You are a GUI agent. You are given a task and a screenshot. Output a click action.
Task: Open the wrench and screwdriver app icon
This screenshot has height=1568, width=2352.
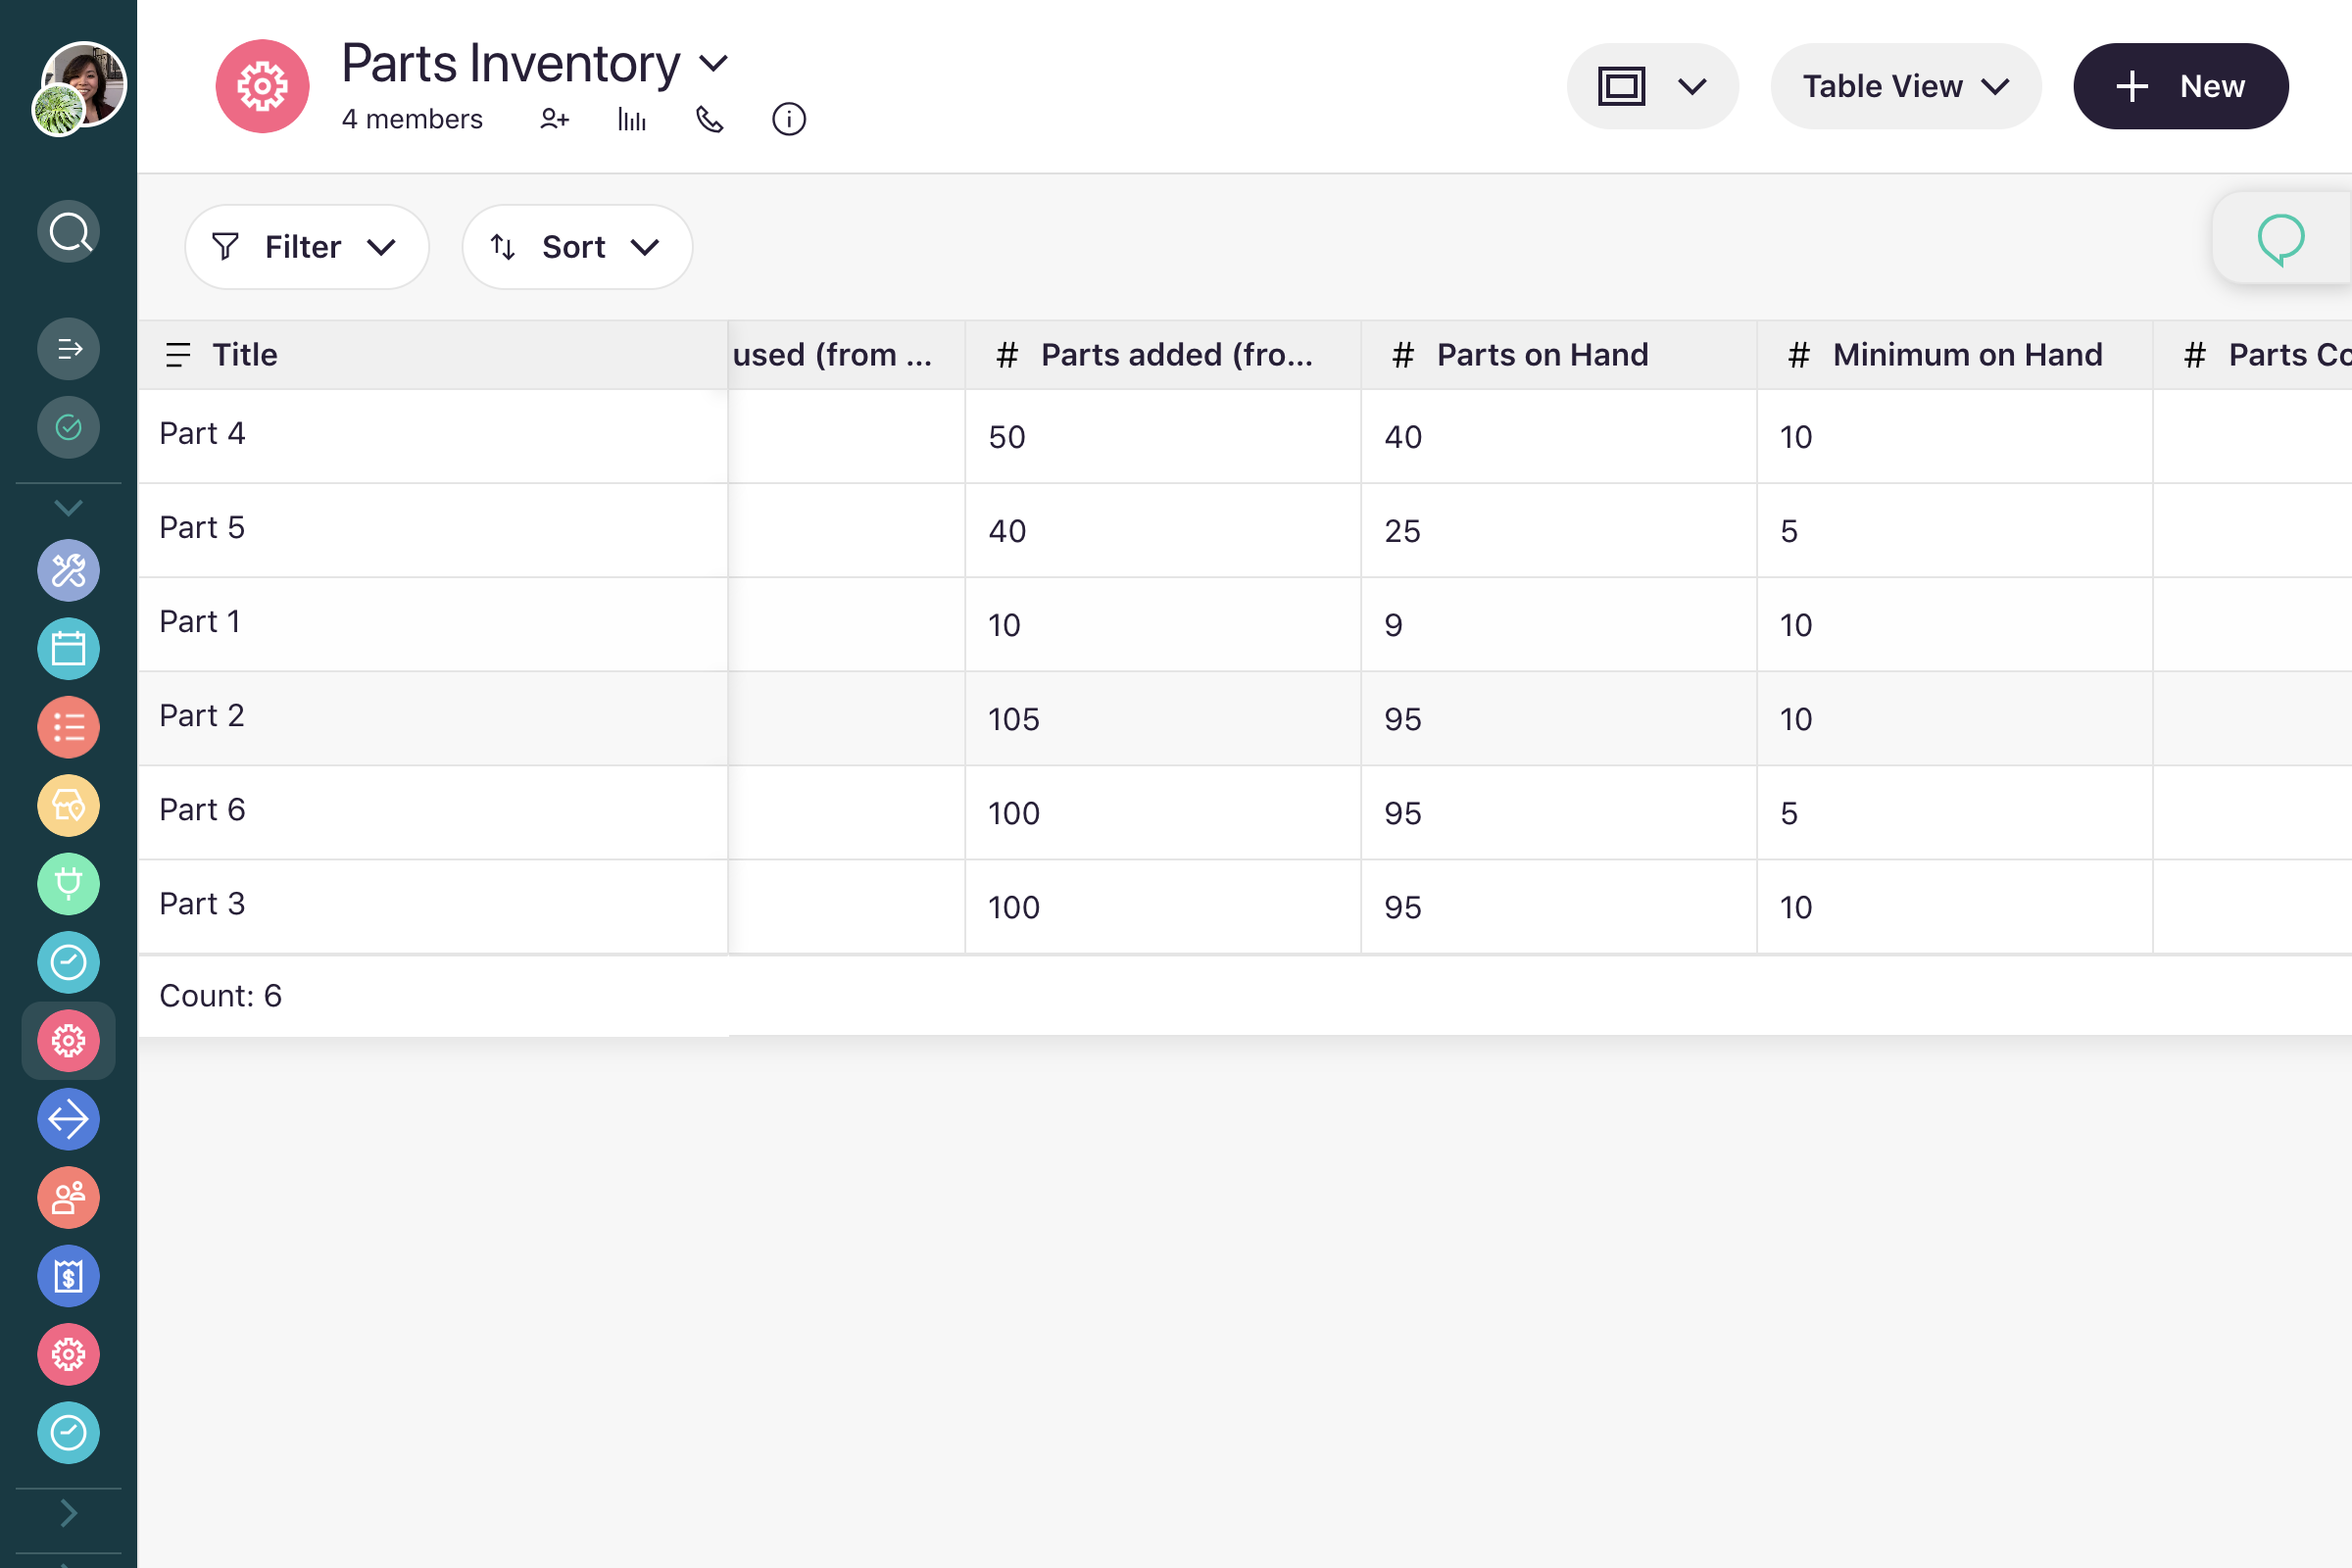tap(69, 571)
